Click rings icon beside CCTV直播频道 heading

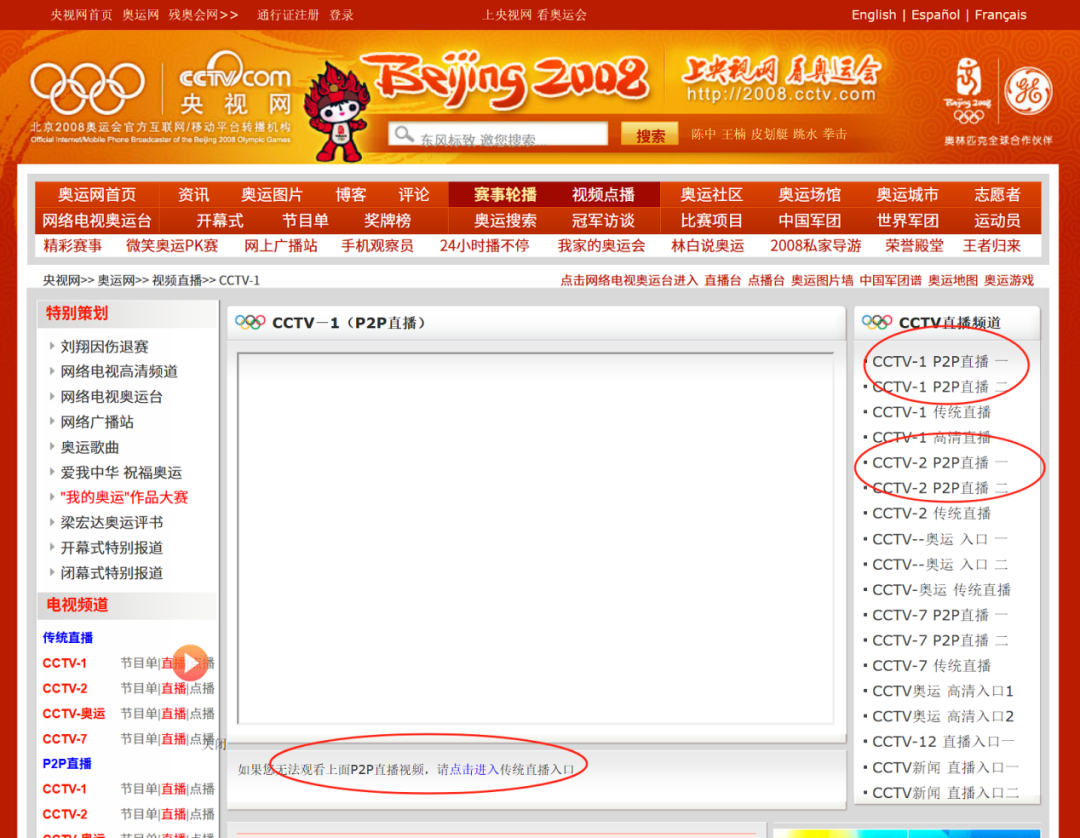(877, 322)
